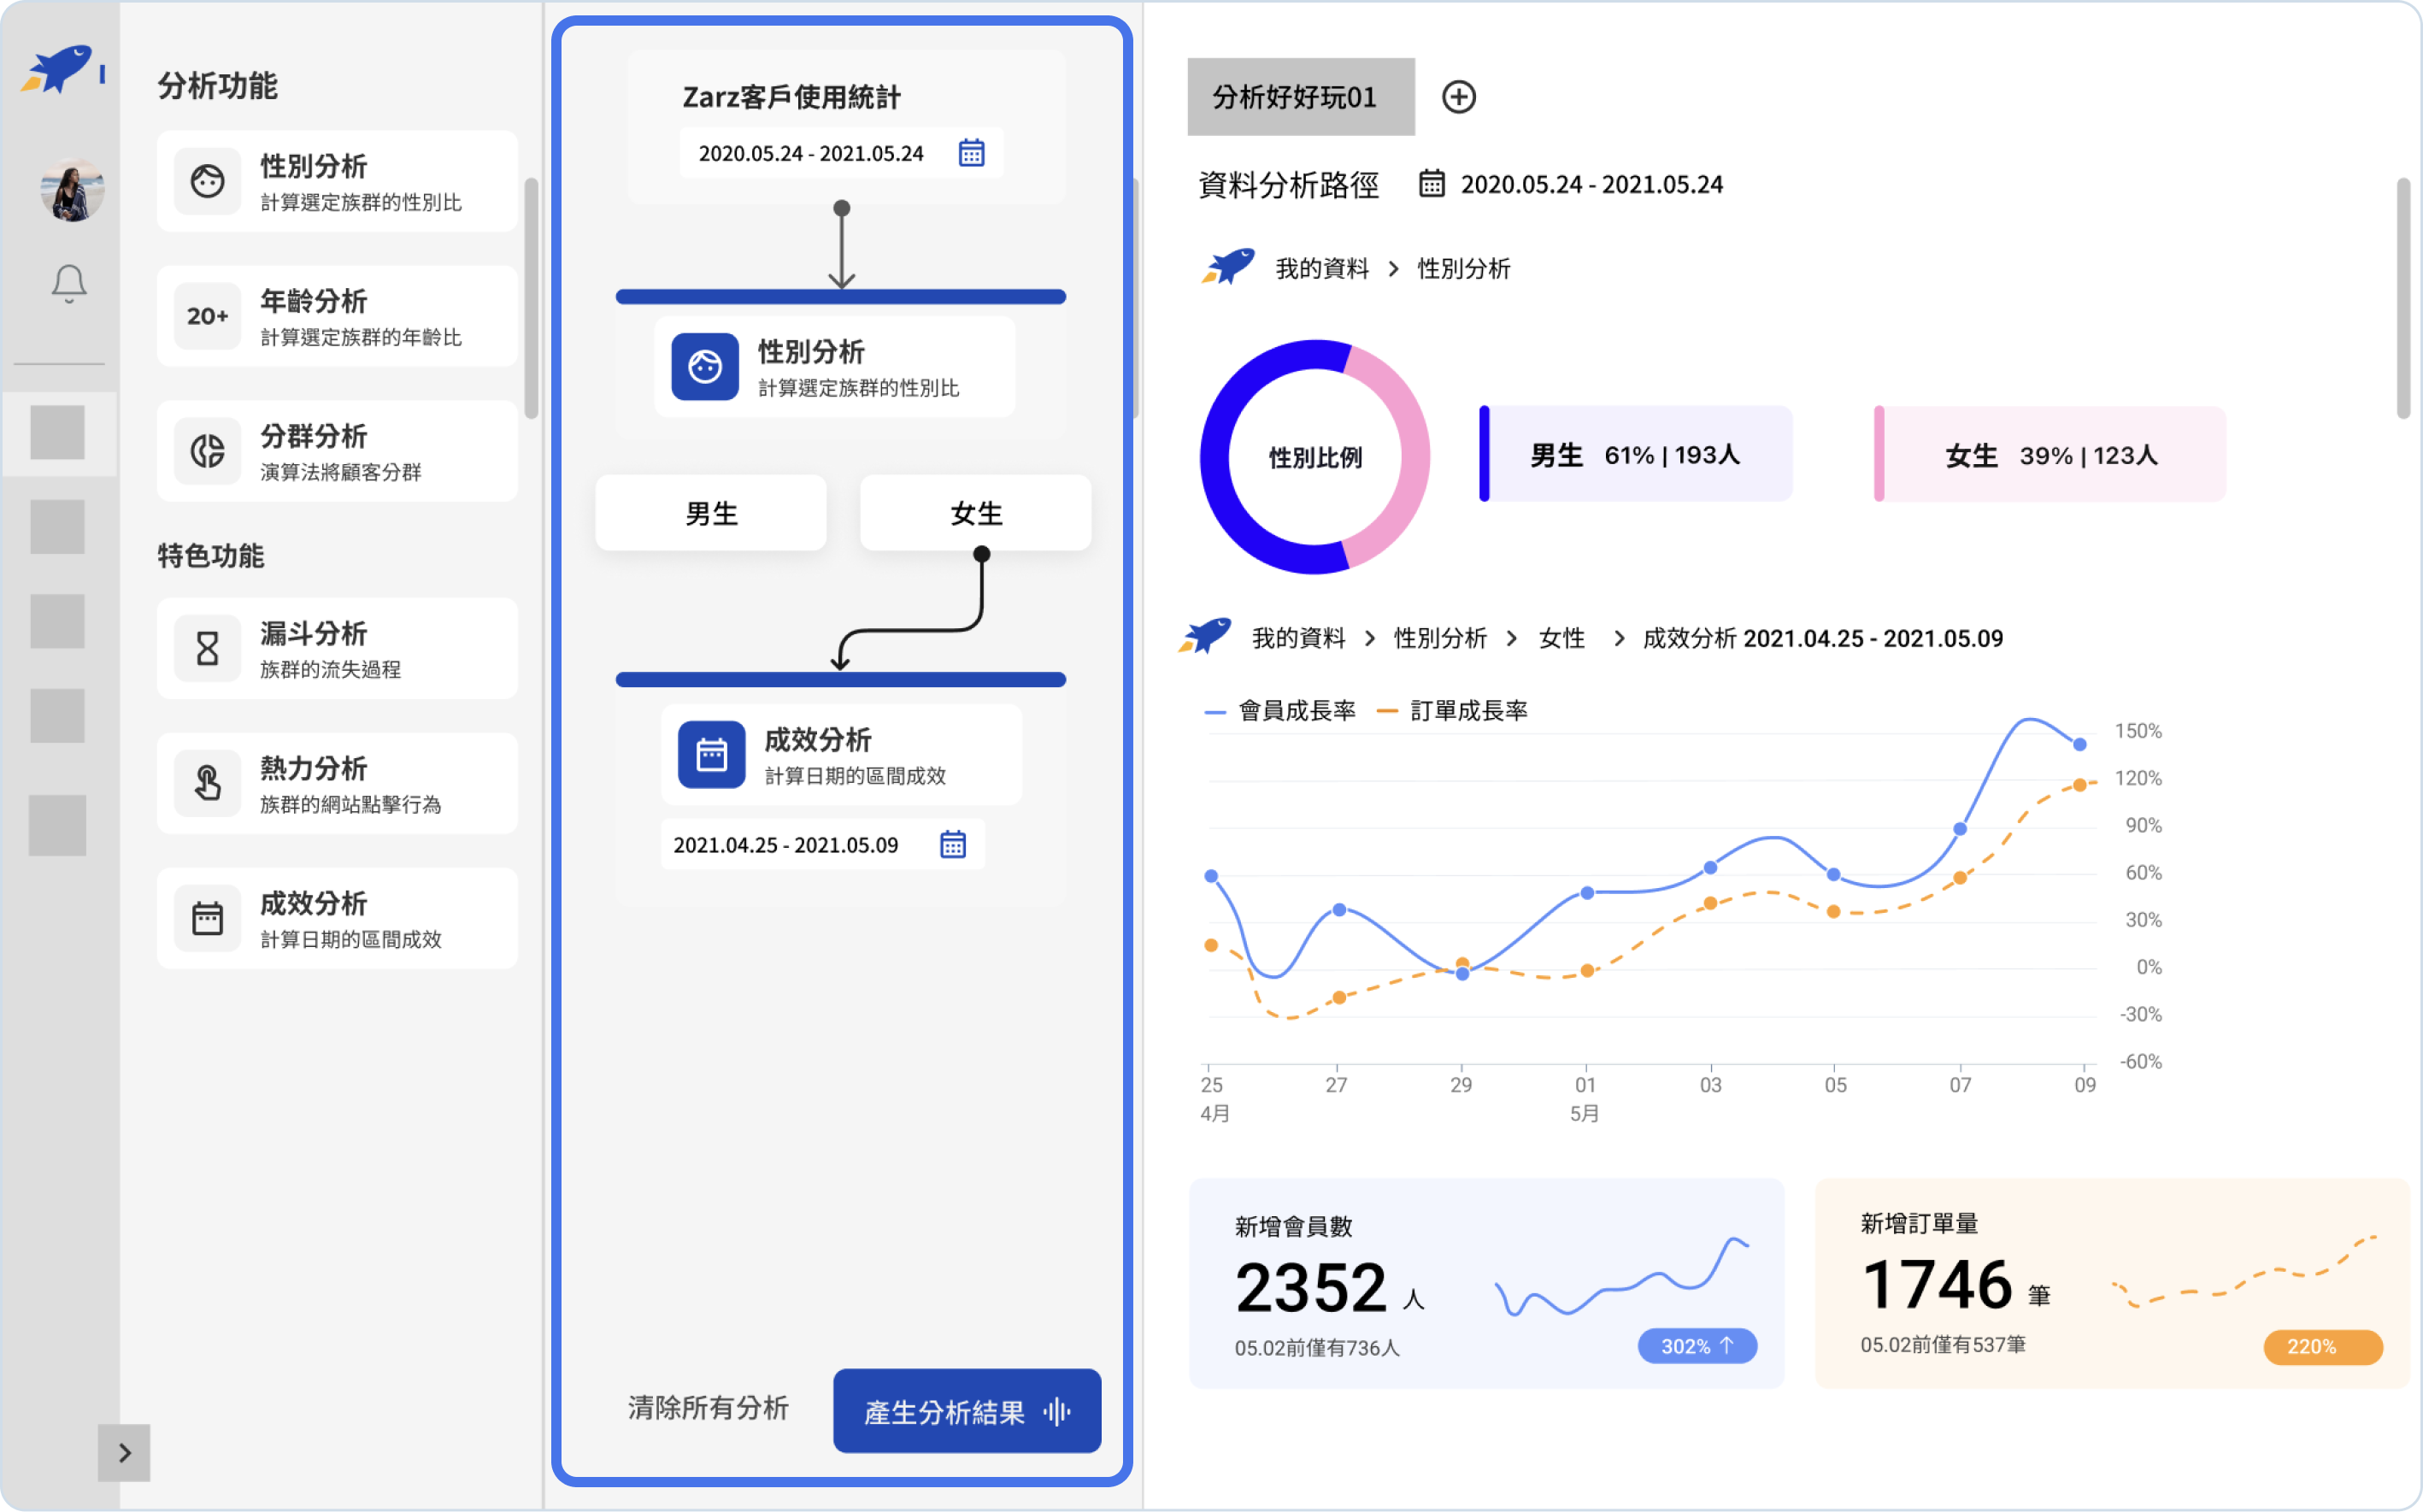Click the calendar icon of 成效分析 in feature list

tap(207, 918)
